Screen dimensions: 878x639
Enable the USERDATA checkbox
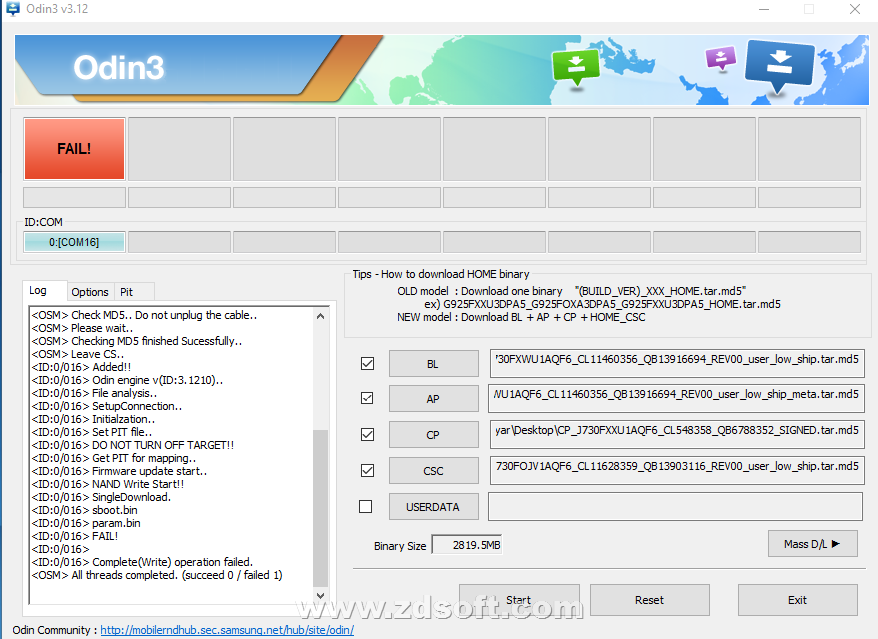[x=366, y=506]
